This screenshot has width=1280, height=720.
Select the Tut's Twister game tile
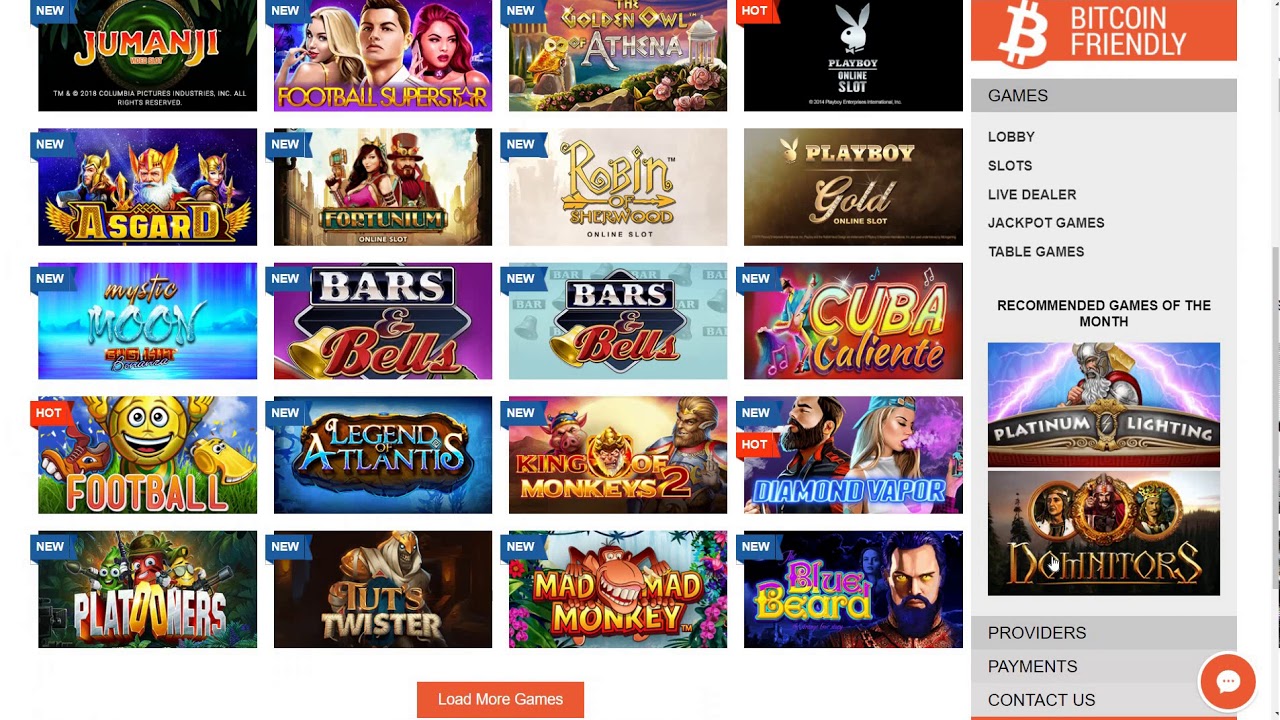click(x=382, y=589)
